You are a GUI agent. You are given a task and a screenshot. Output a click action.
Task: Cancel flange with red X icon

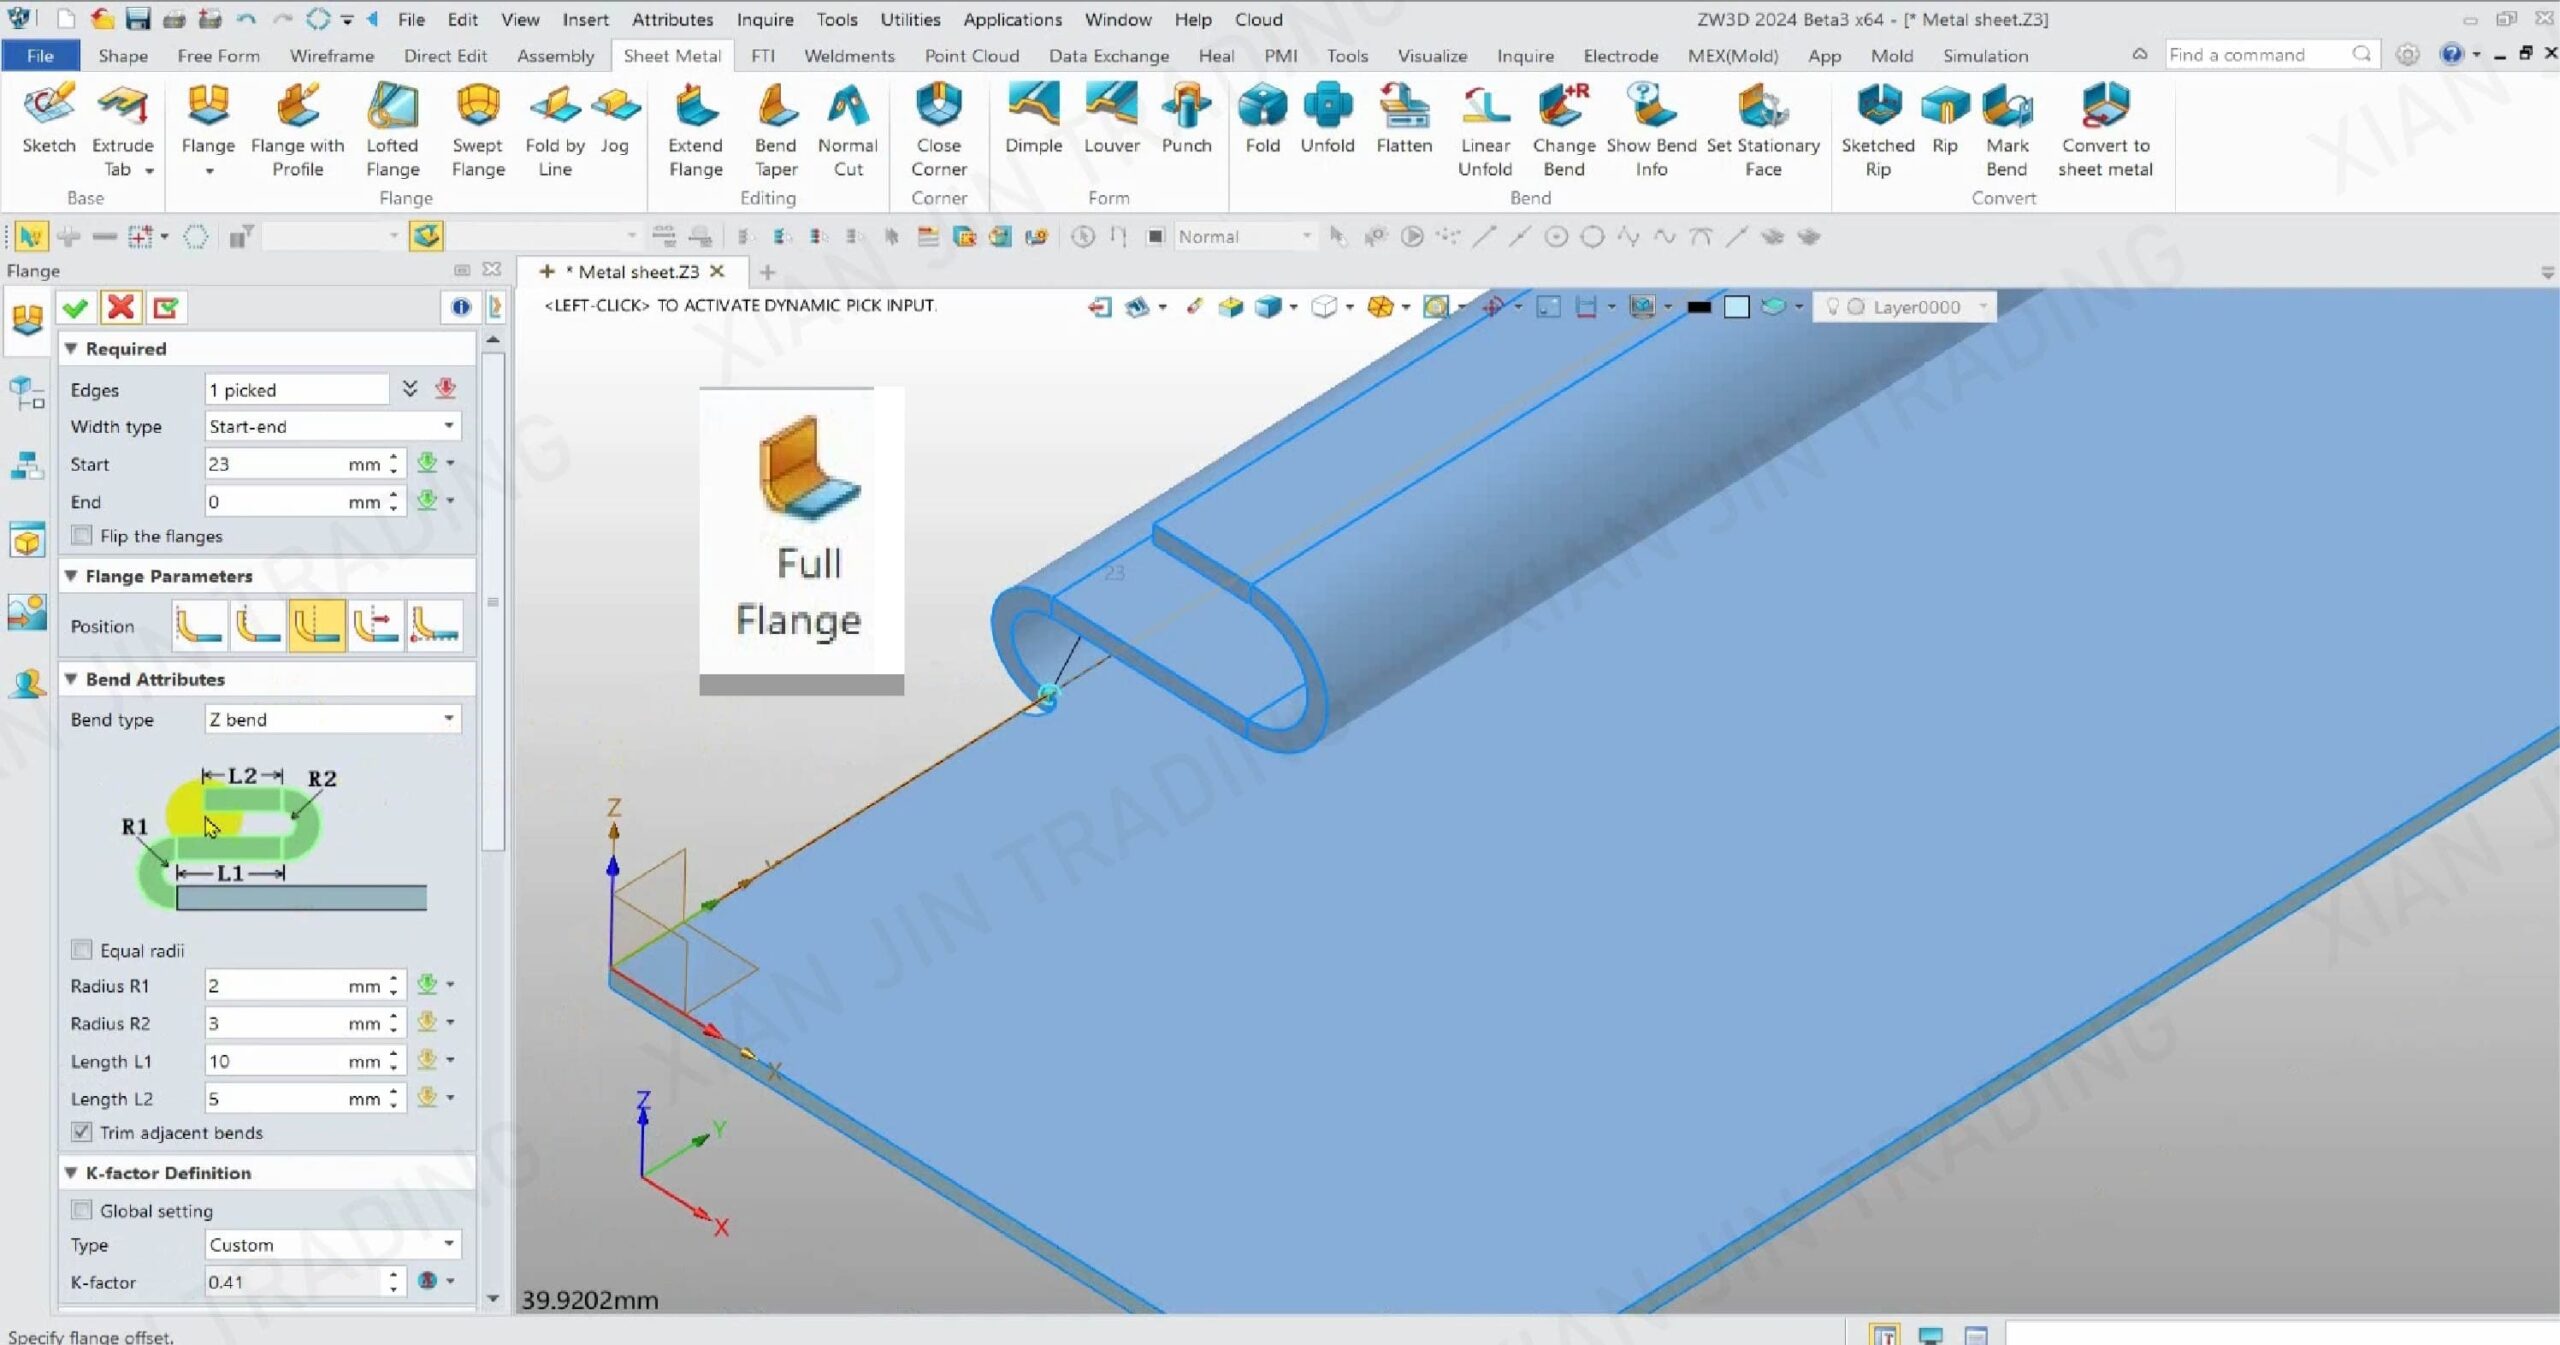click(x=121, y=308)
